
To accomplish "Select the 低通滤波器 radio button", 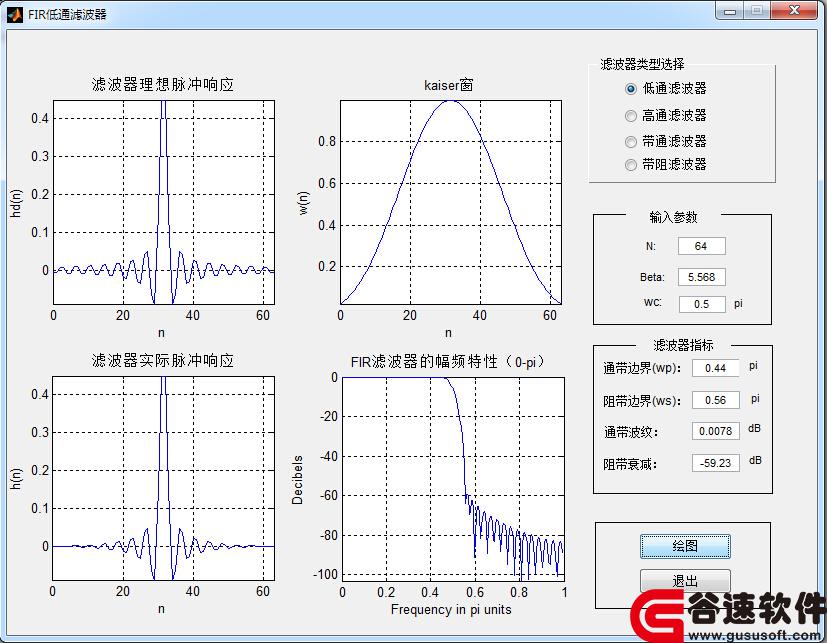I will pyautogui.click(x=666, y=89).
